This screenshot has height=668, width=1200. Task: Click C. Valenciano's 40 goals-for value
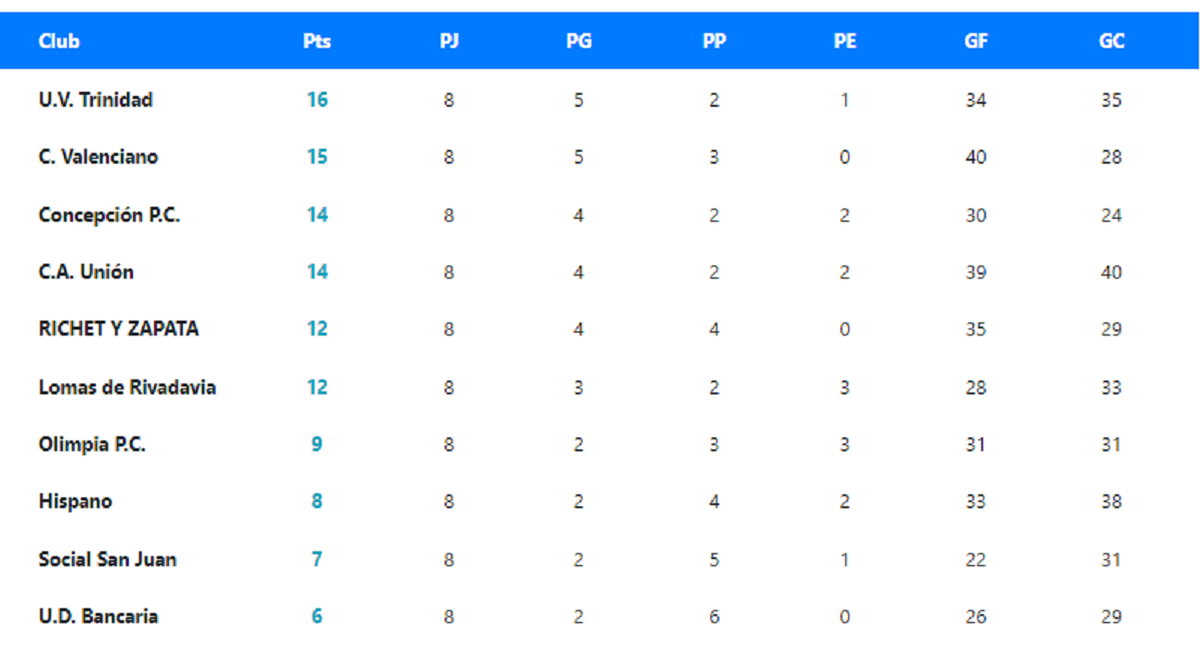point(976,157)
